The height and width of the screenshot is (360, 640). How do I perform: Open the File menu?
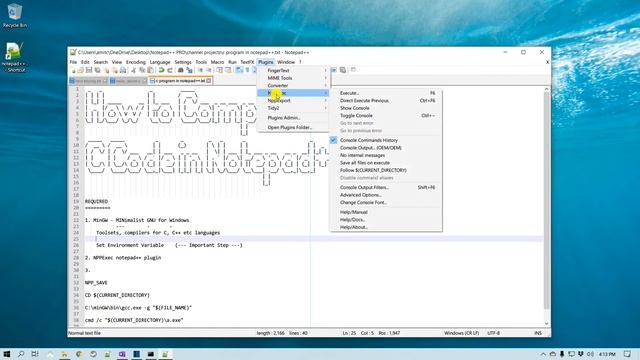coord(73,62)
